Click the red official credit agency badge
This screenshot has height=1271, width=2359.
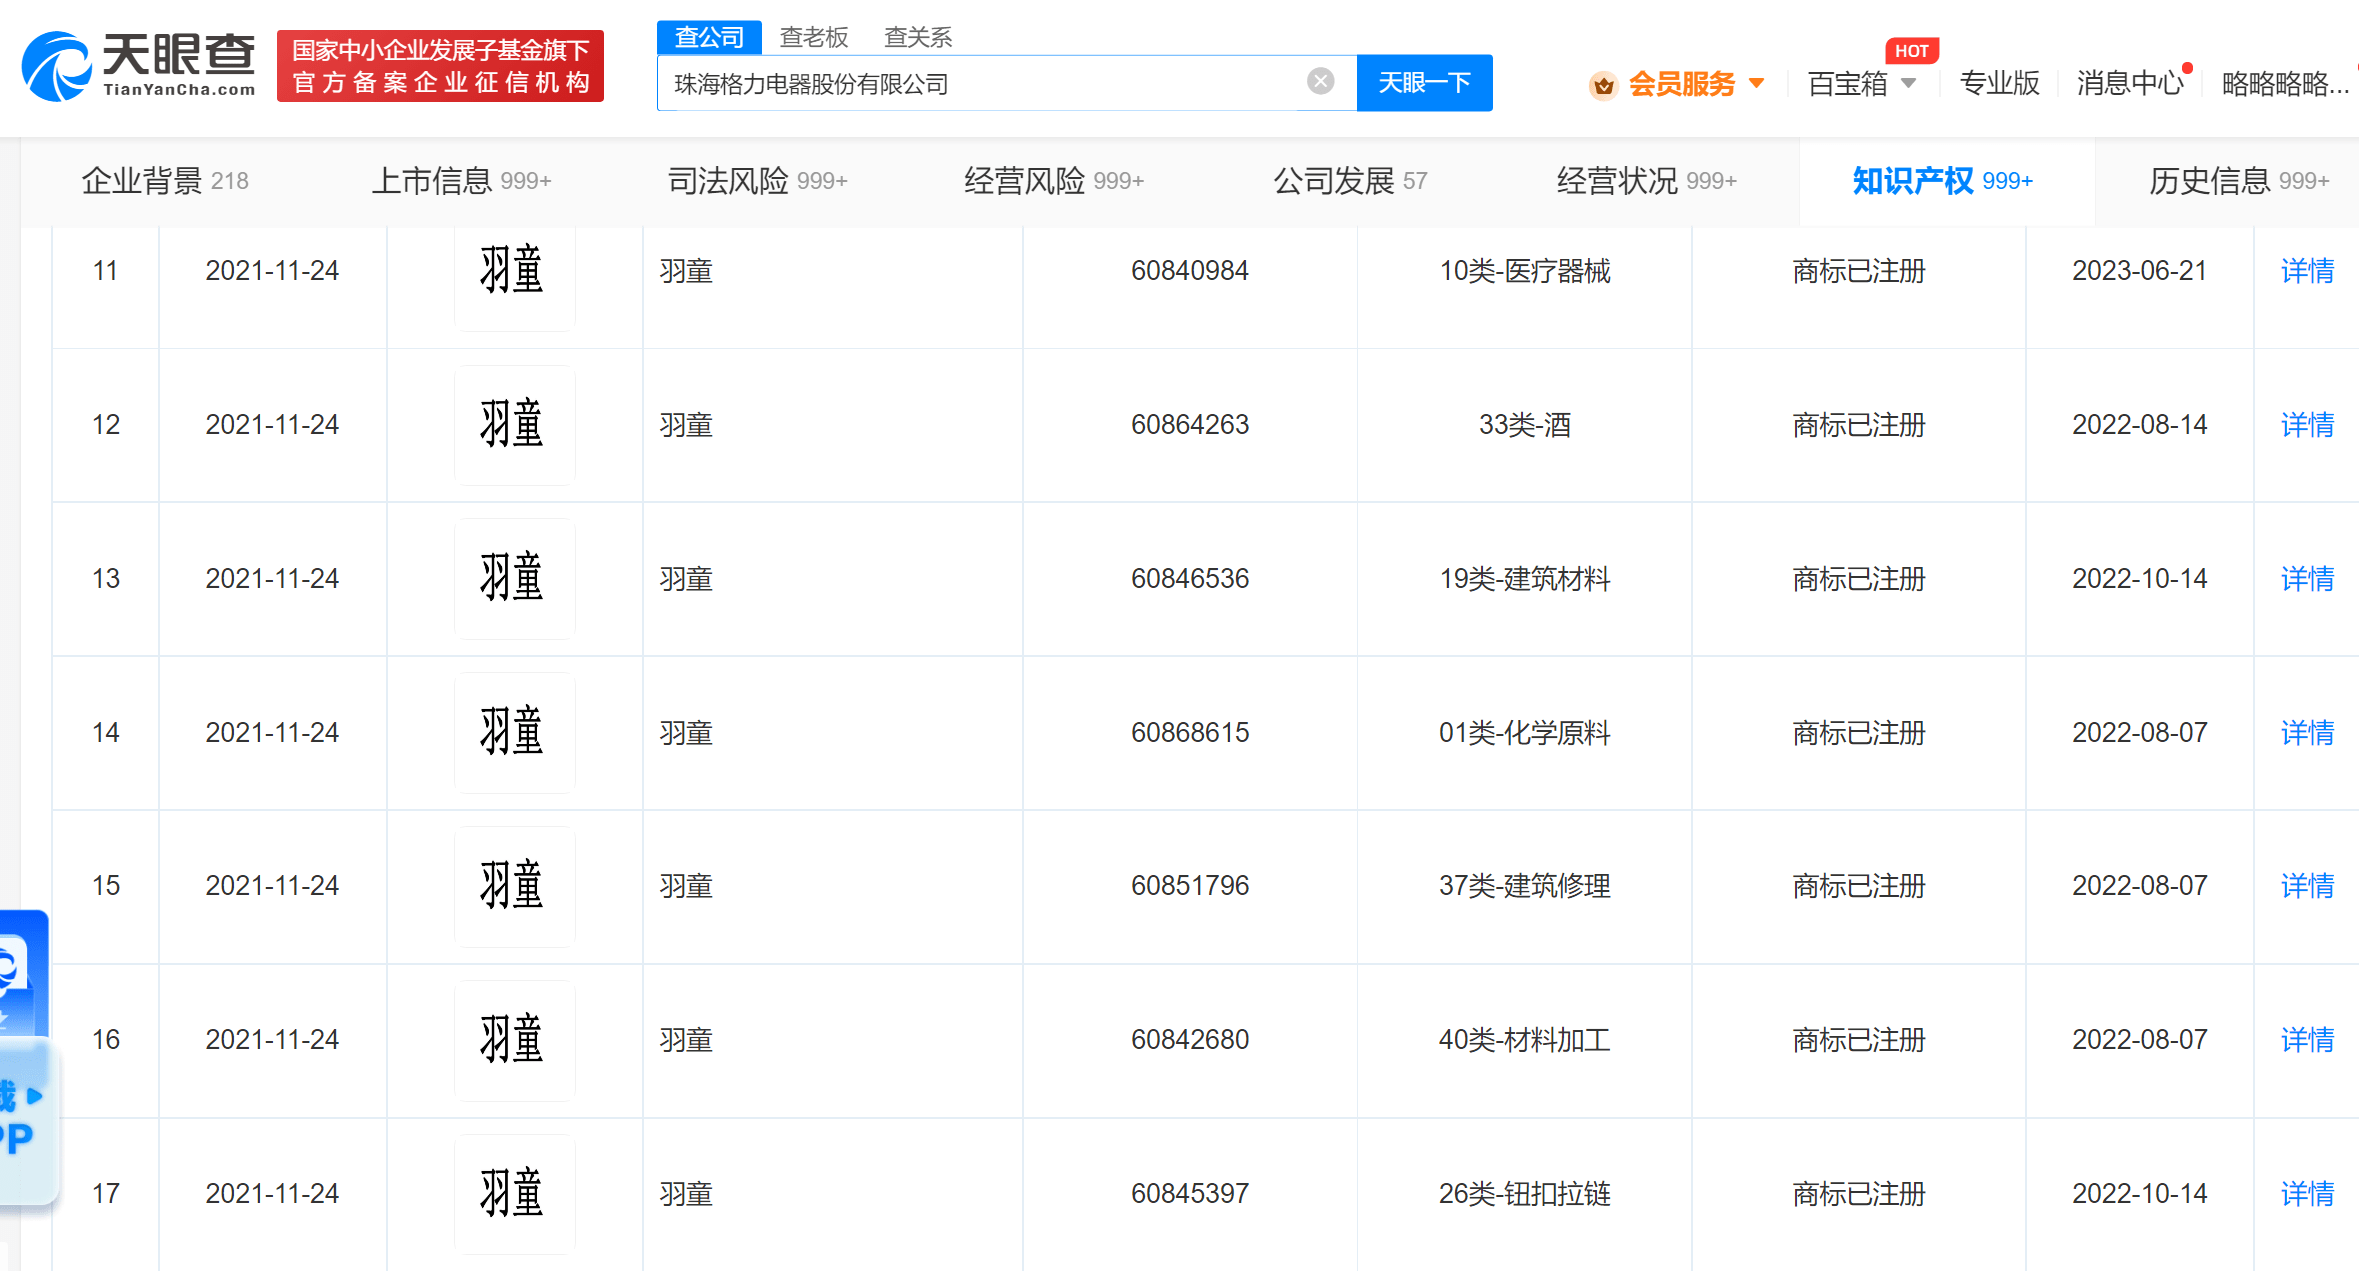pyautogui.click(x=440, y=66)
